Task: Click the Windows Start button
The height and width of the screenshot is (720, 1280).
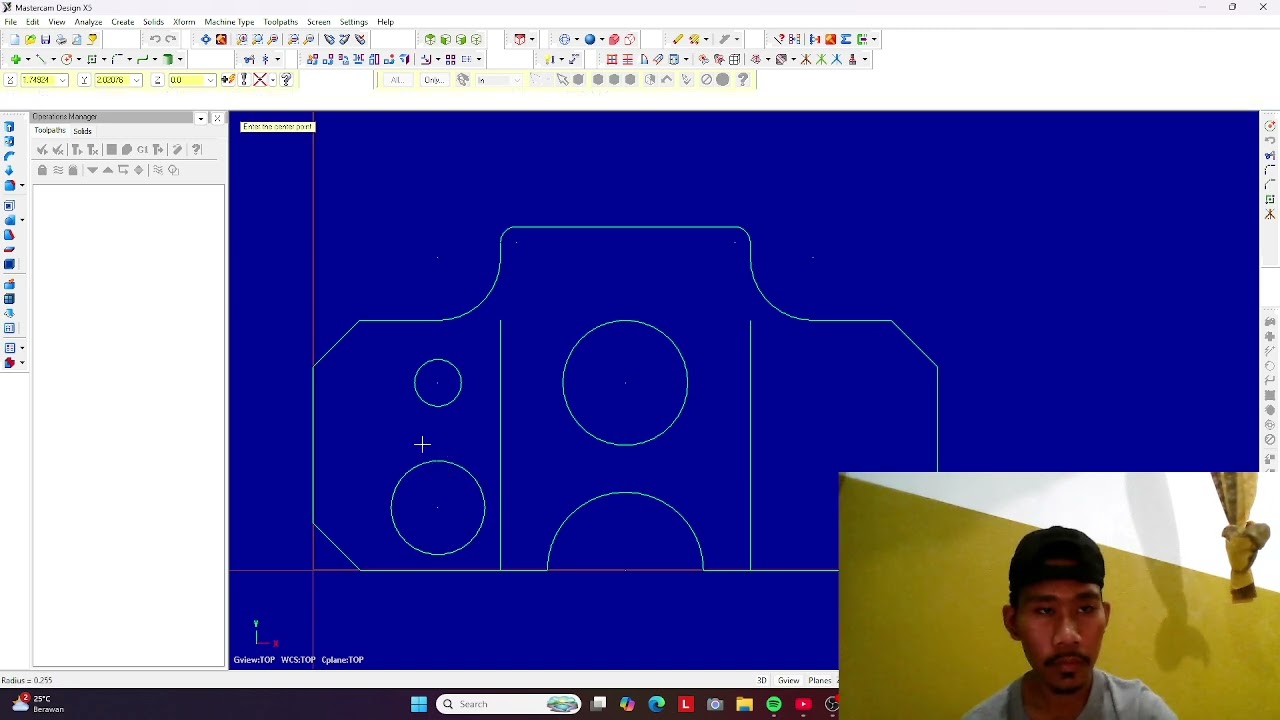Action: 419,704
